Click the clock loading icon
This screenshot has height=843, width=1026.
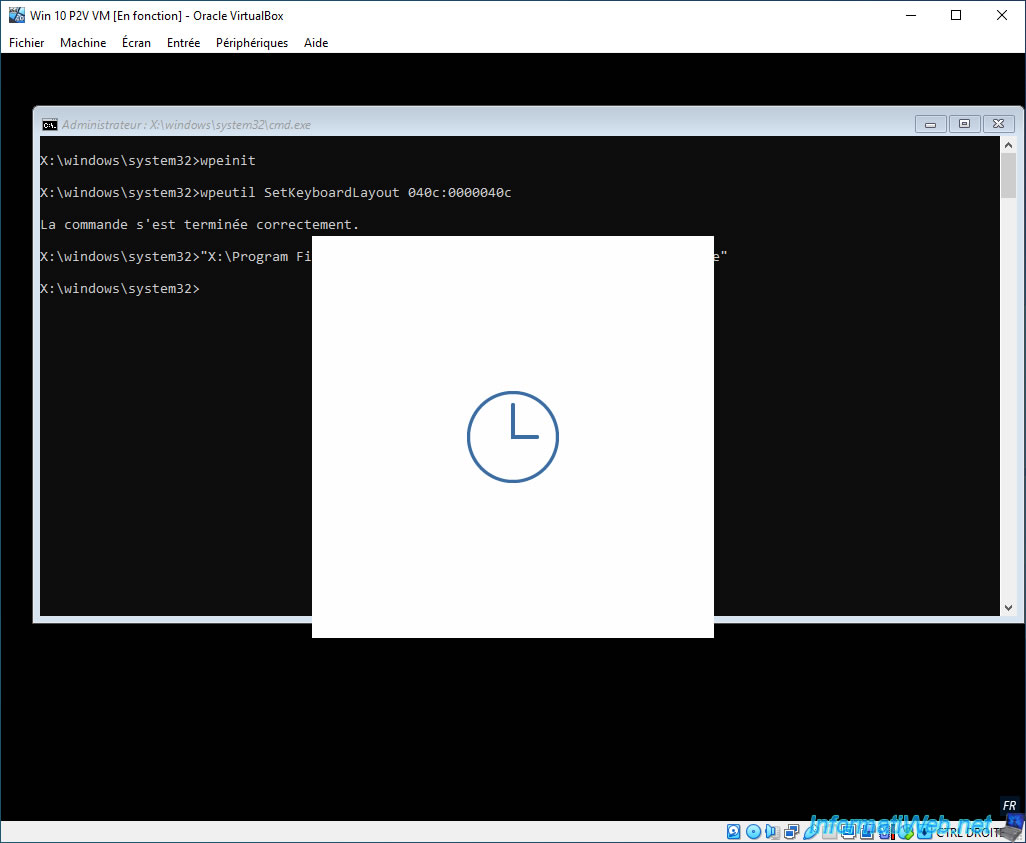pyautogui.click(x=513, y=437)
